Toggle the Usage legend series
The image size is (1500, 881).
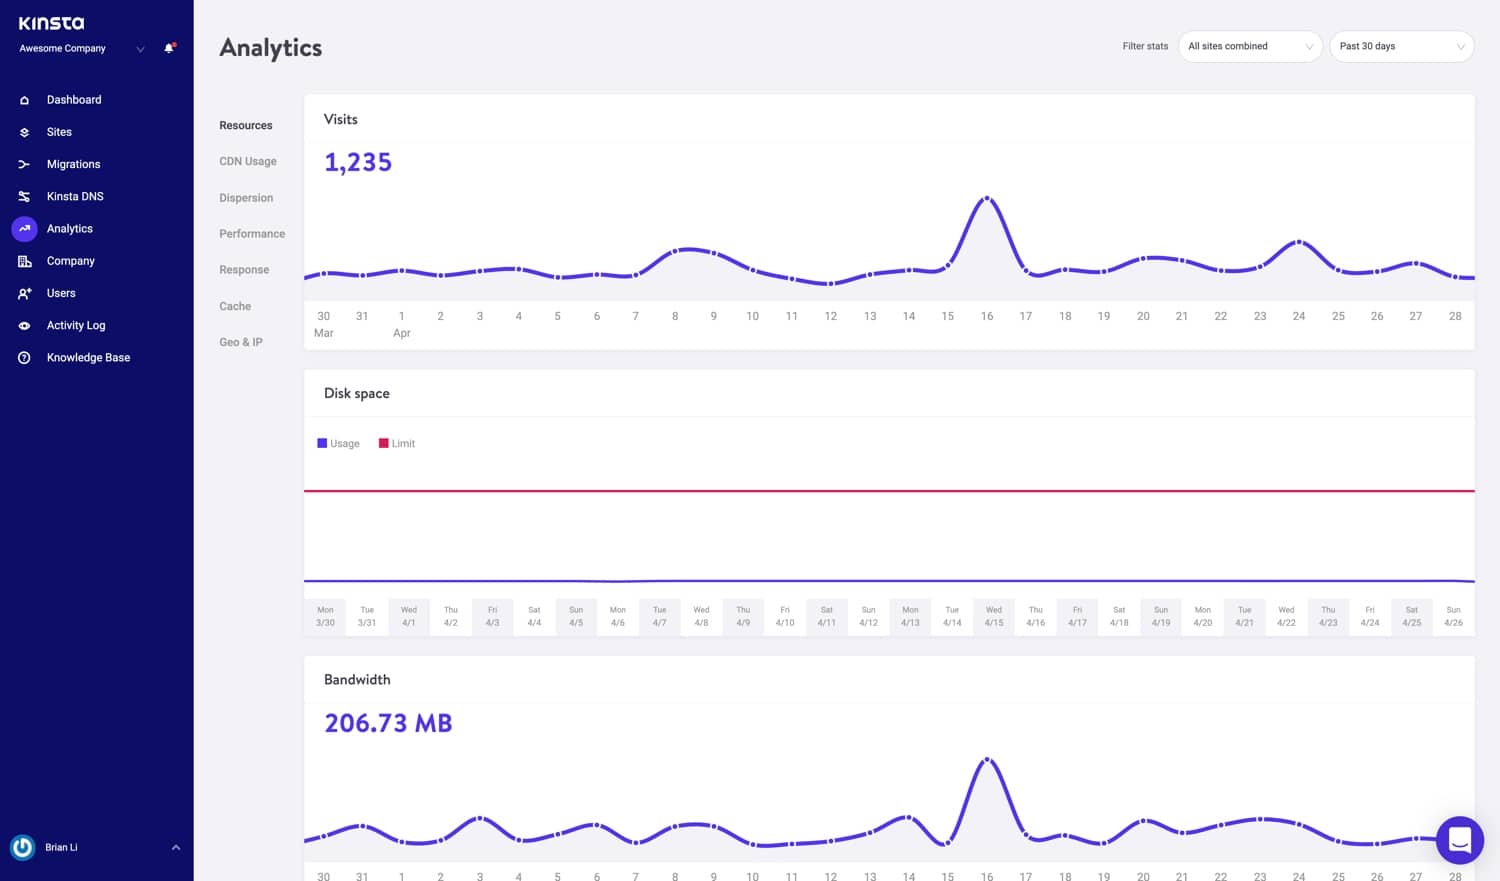(338, 443)
